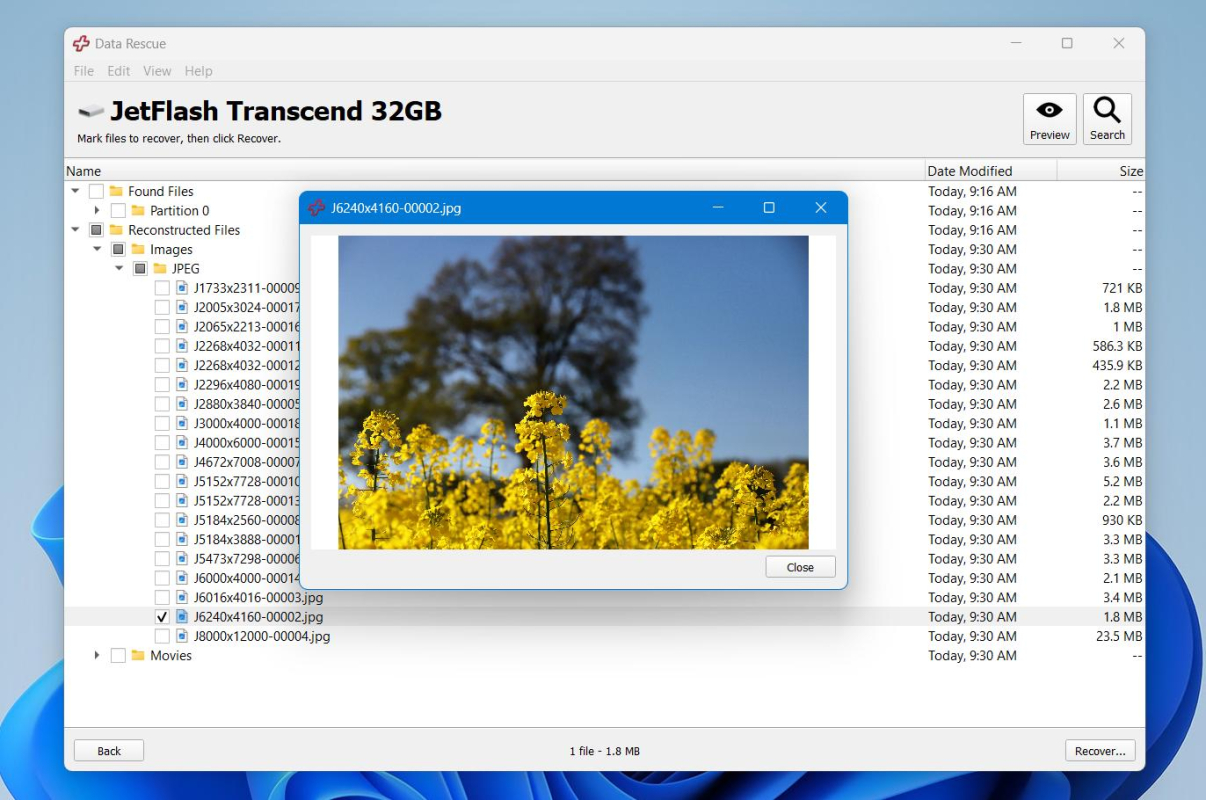Check the Found Files checkbox
The width and height of the screenshot is (1206, 800).
(96, 191)
